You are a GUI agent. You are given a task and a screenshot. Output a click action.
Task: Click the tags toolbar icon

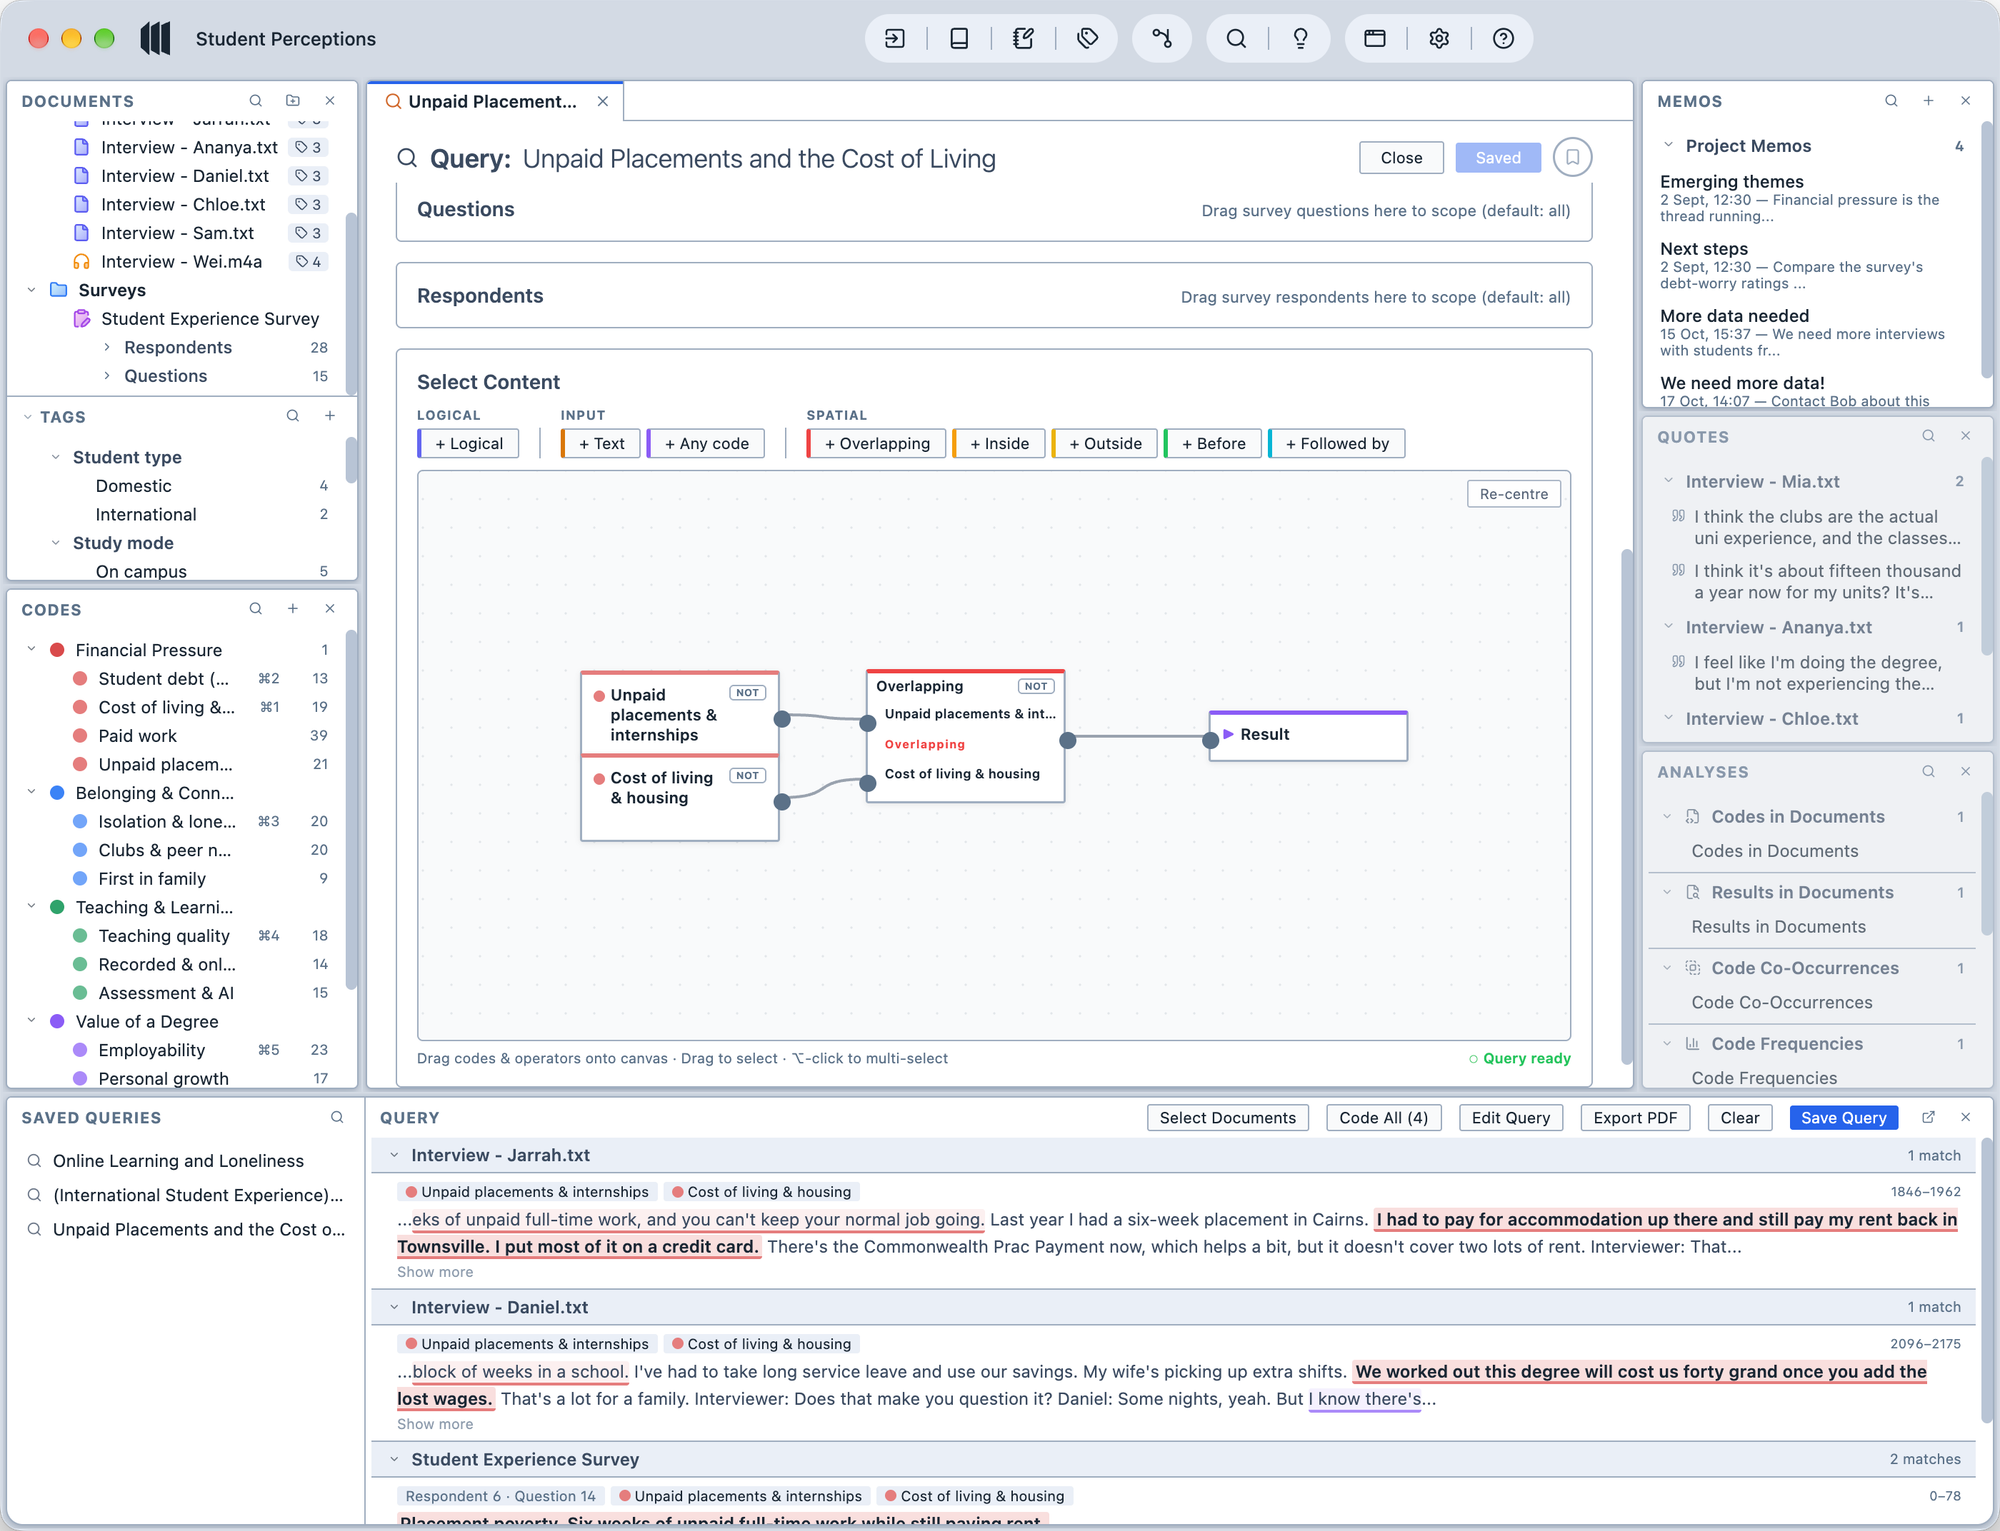(1088, 39)
